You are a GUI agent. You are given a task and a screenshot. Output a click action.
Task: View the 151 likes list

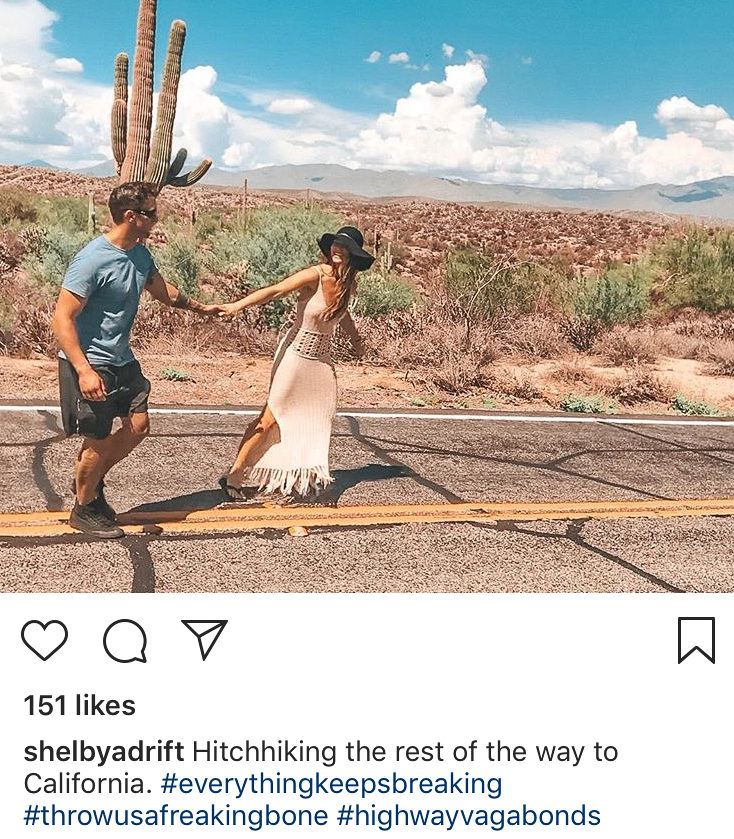pos(79,705)
